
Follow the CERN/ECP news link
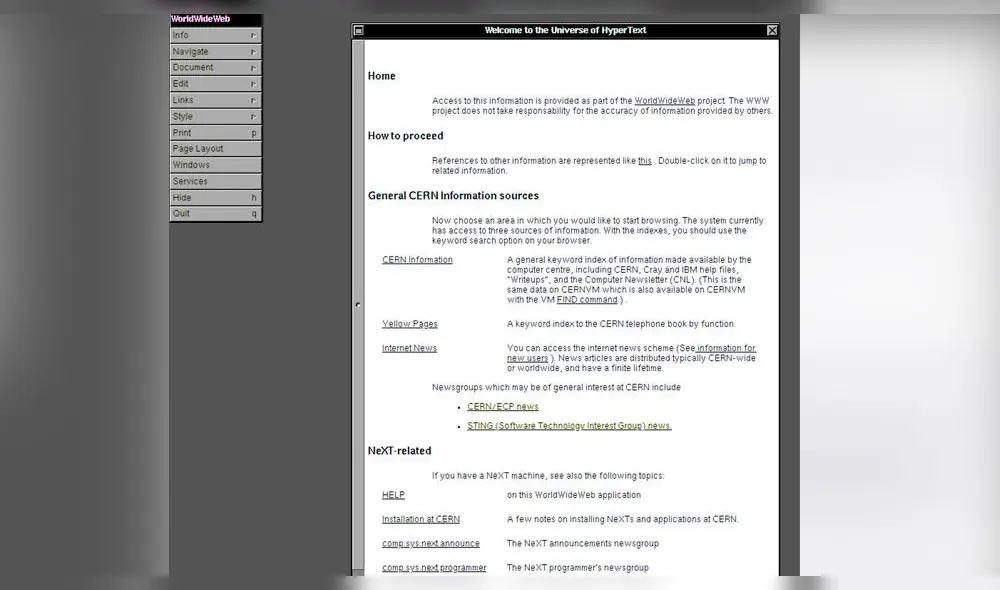click(502, 406)
